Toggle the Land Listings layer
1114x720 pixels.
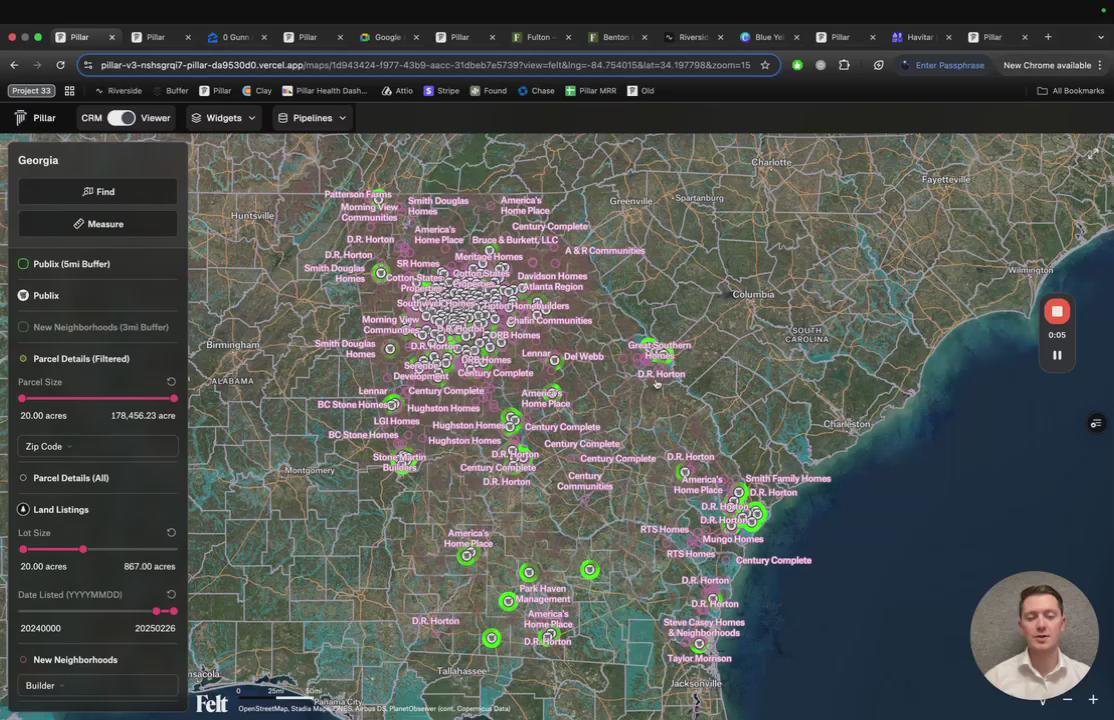coord(23,510)
